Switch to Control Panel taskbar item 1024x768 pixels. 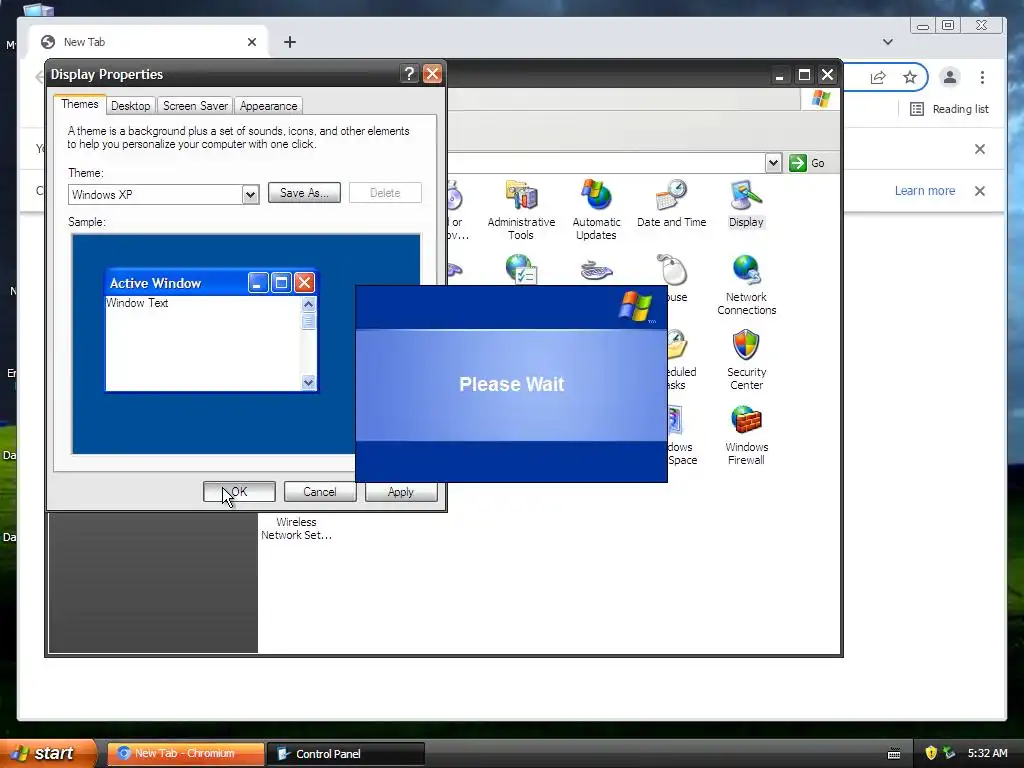click(x=346, y=754)
